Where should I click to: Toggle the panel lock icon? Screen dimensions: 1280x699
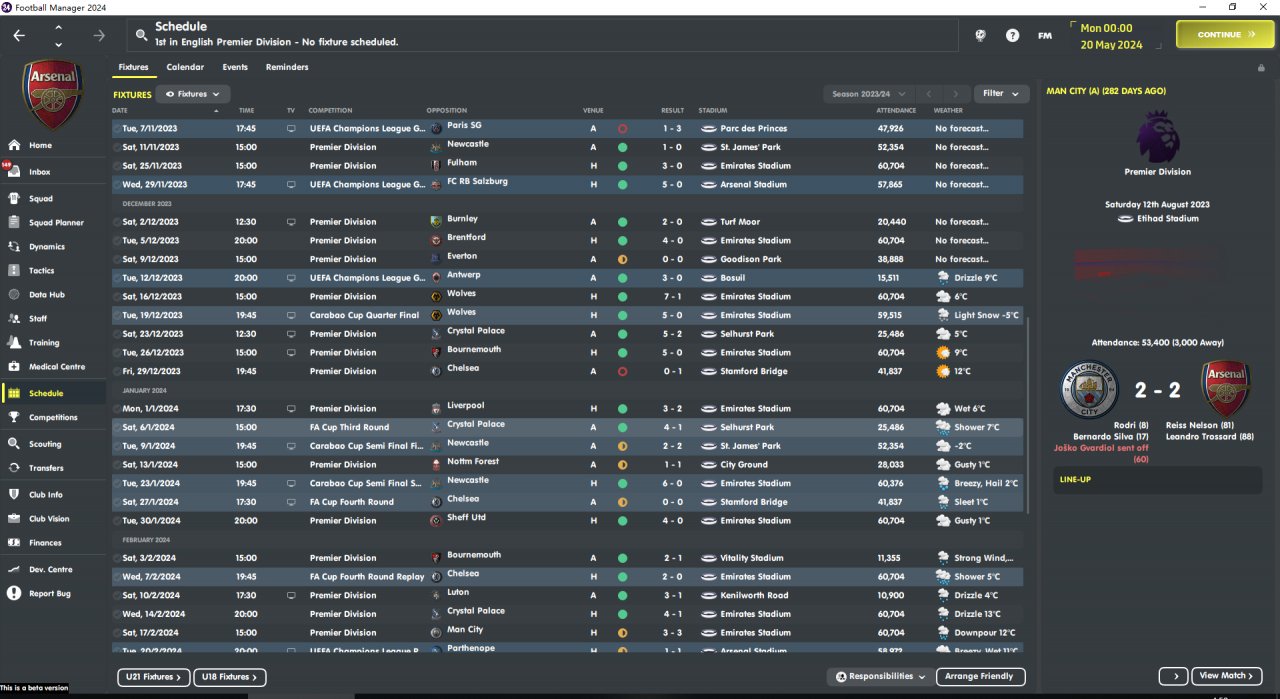point(1261,68)
